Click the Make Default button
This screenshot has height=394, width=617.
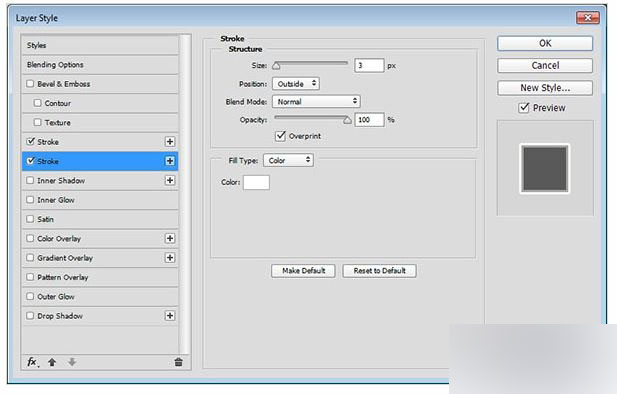303,271
